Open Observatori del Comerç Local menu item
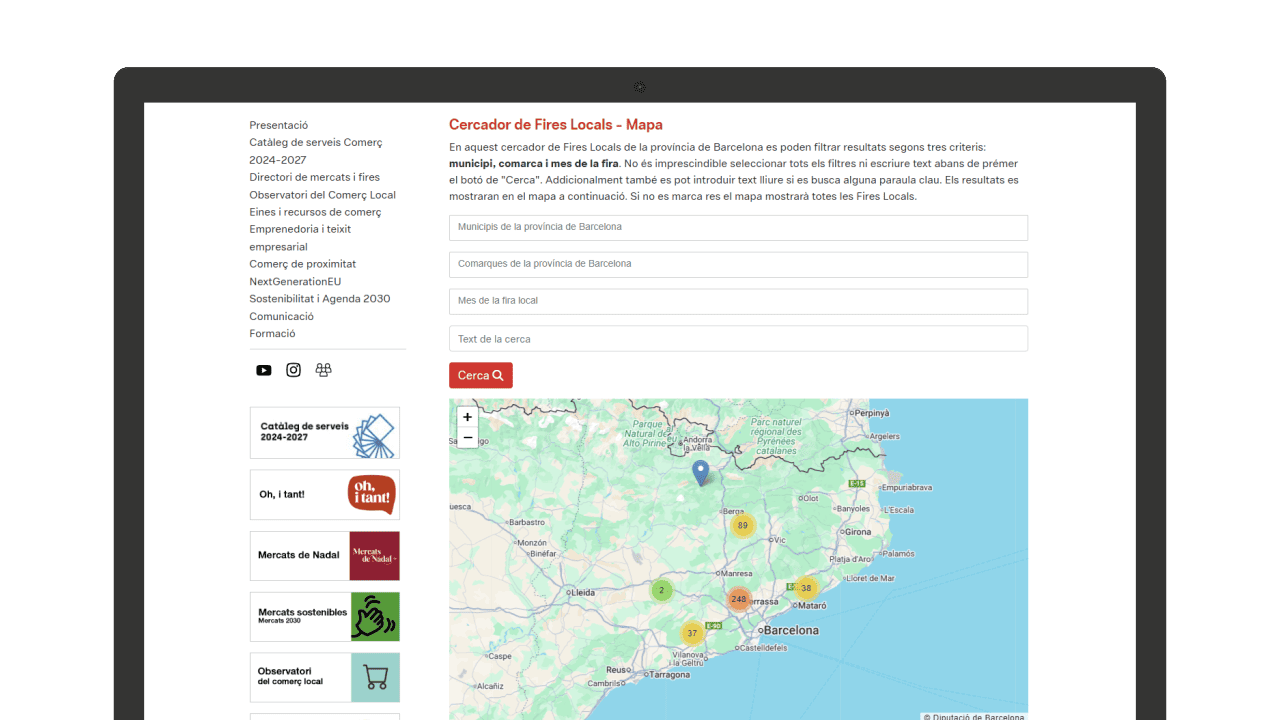The image size is (1280, 720). tap(322, 195)
